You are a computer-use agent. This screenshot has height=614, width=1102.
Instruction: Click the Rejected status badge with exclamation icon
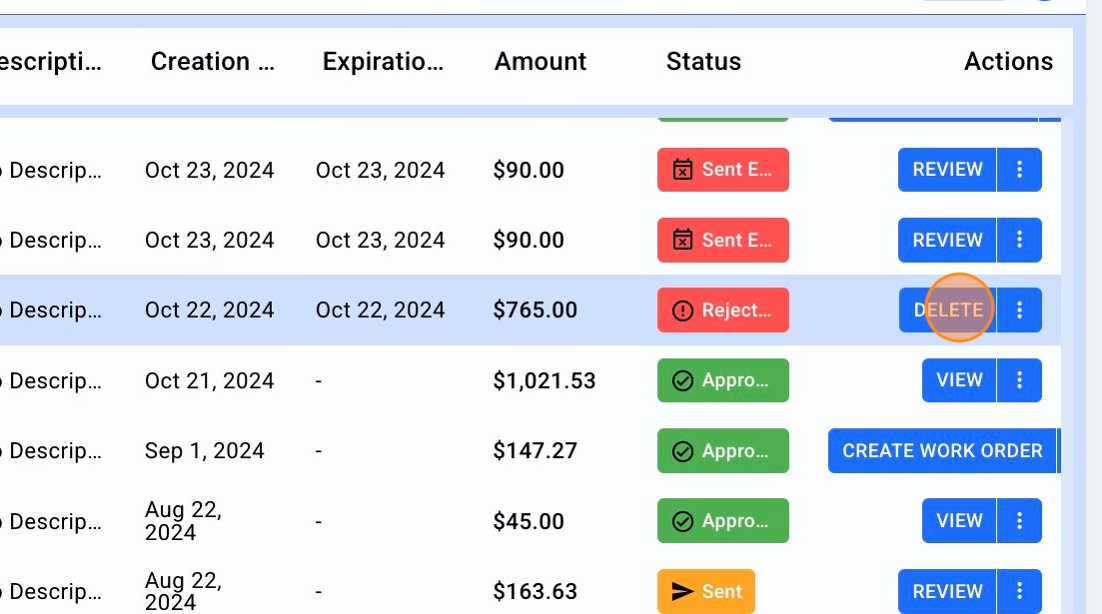tap(722, 310)
